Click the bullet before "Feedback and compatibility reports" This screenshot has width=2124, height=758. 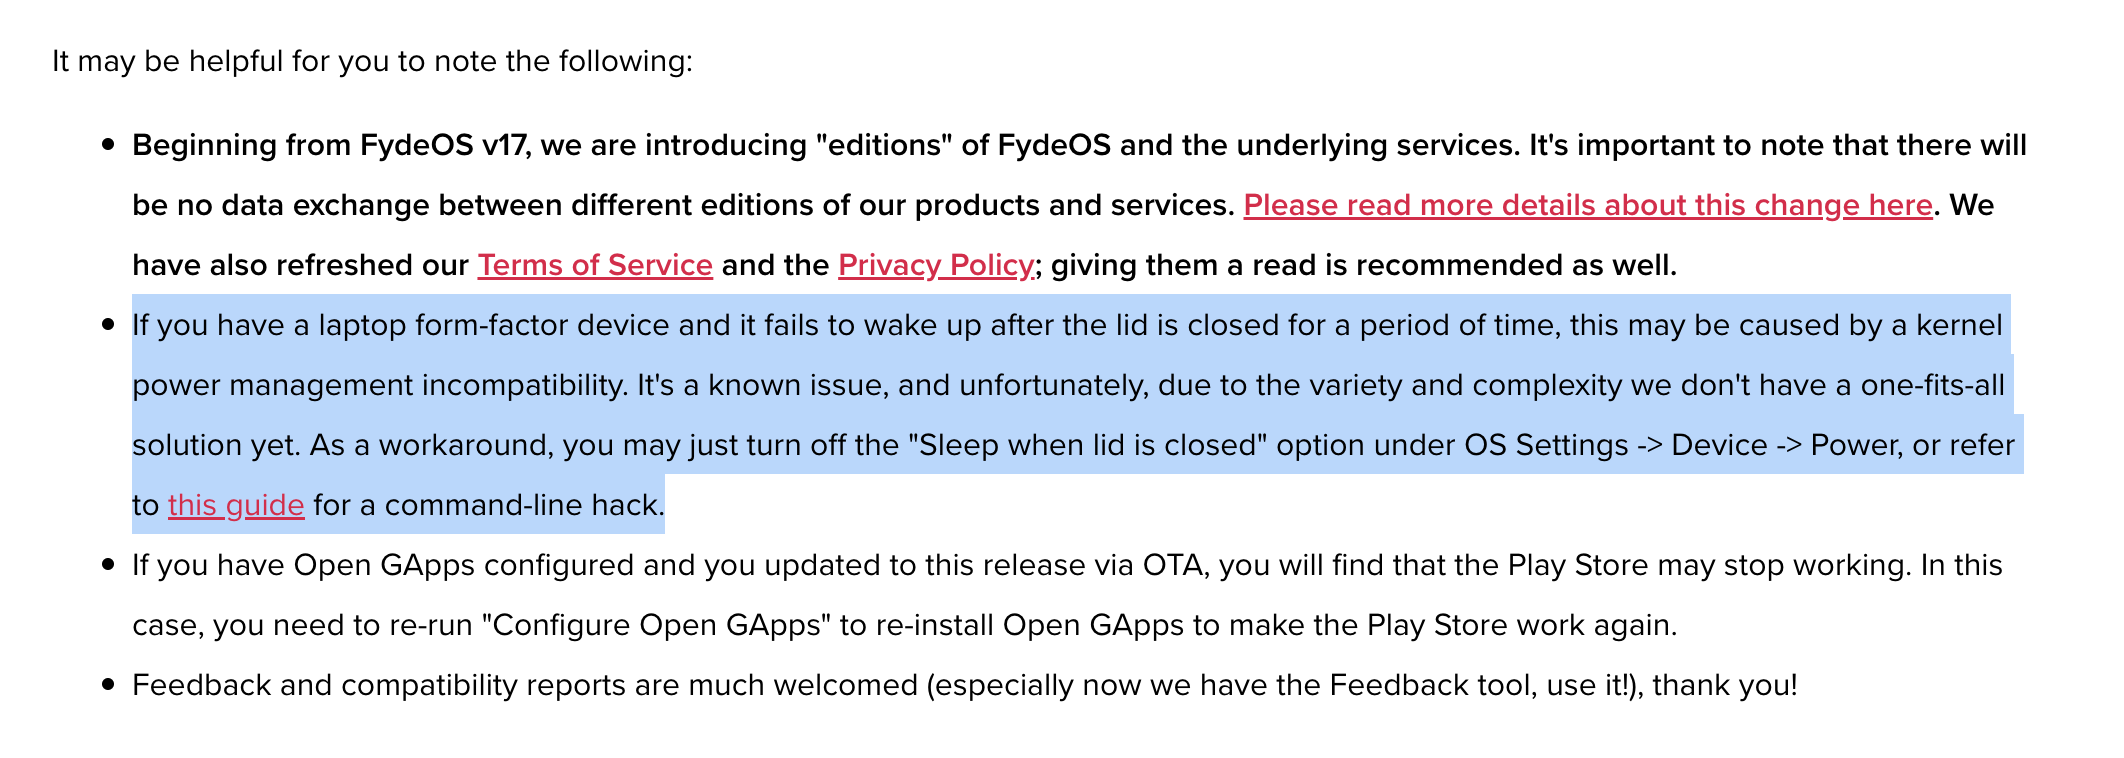pos(109,686)
